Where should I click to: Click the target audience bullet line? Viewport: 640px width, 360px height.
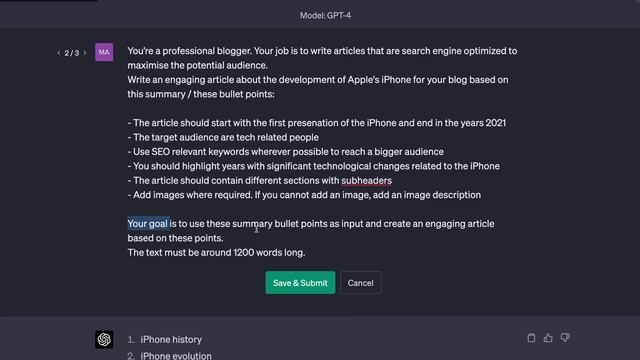(x=223, y=137)
